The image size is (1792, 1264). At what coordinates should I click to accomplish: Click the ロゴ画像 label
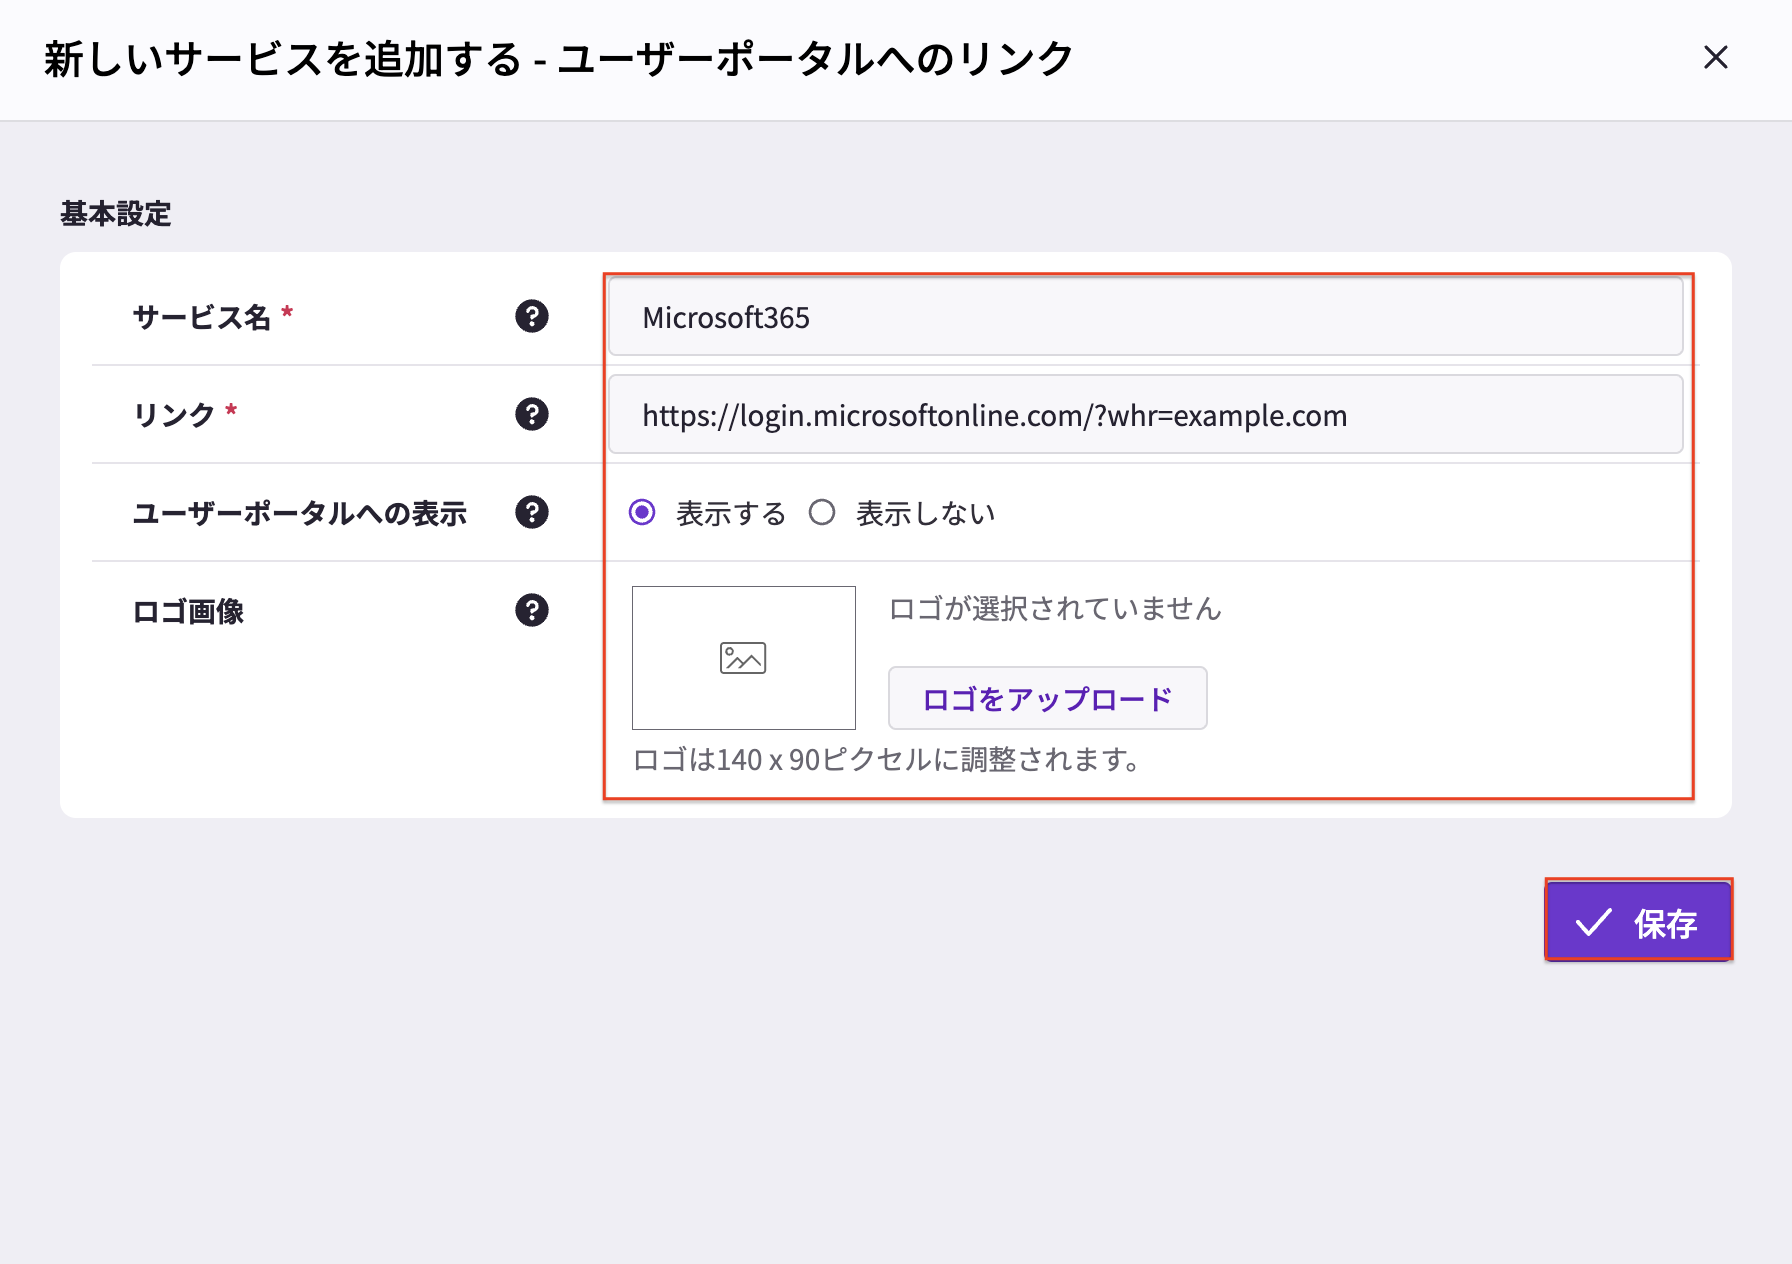click(188, 611)
